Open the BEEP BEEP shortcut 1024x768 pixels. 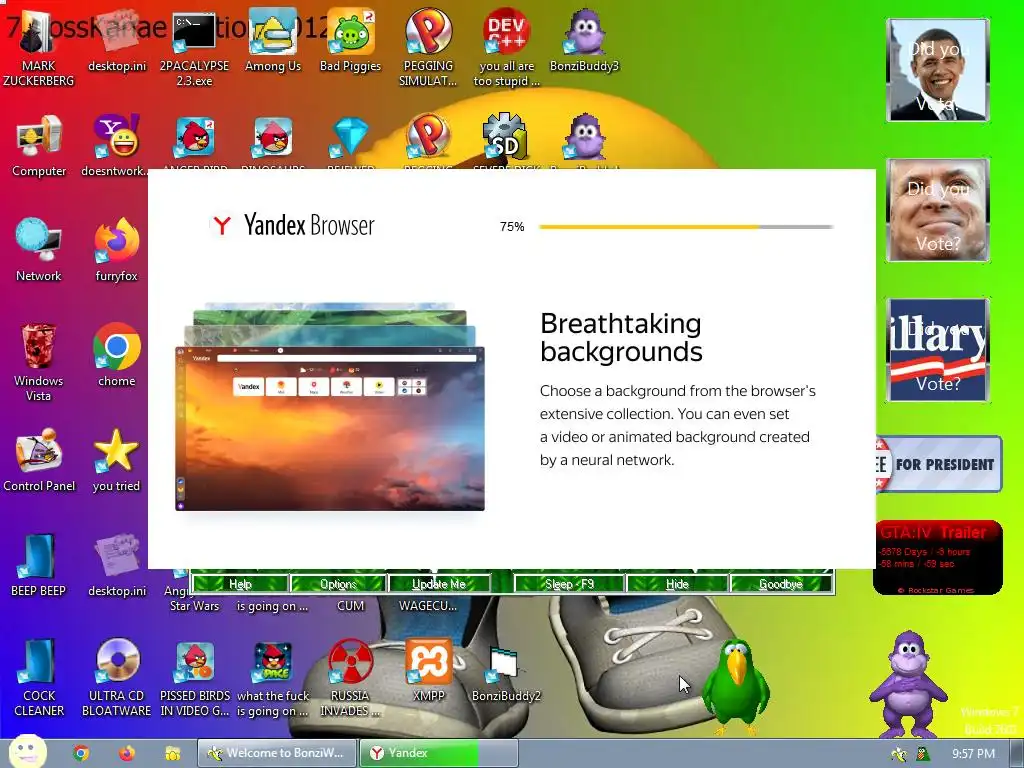pyautogui.click(x=39, y=566)
